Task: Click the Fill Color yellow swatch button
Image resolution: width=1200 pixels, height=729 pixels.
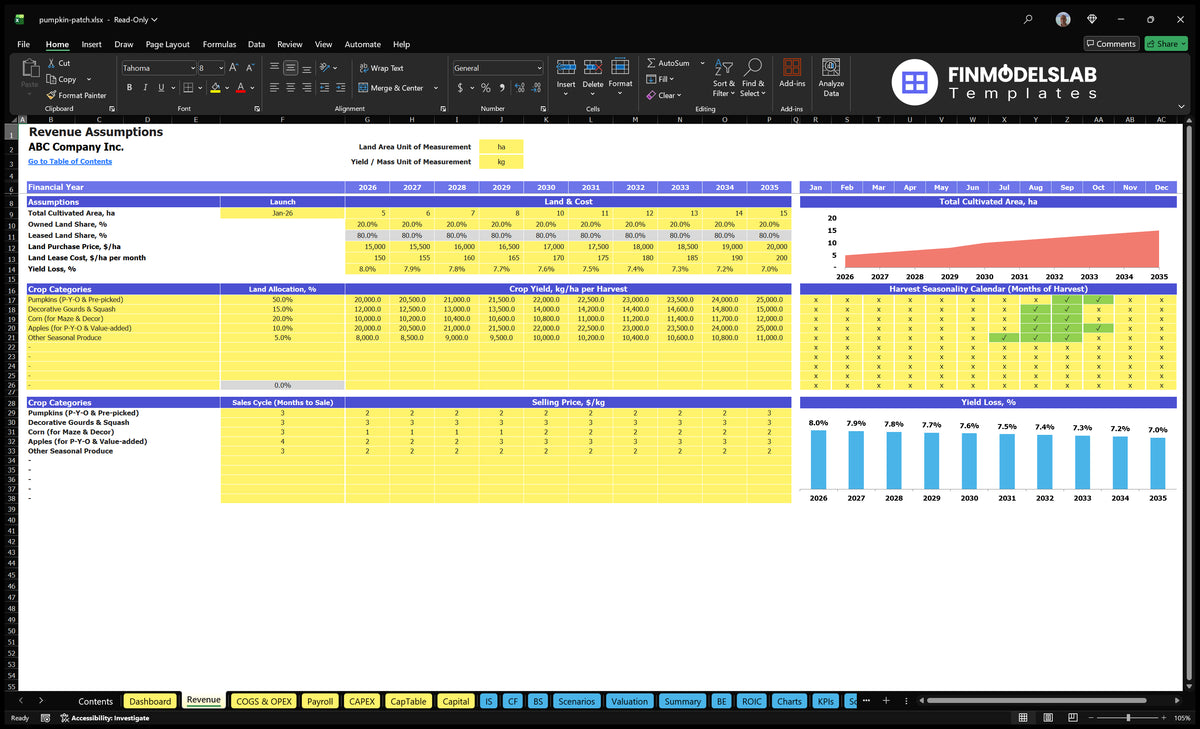Action: 215,88
